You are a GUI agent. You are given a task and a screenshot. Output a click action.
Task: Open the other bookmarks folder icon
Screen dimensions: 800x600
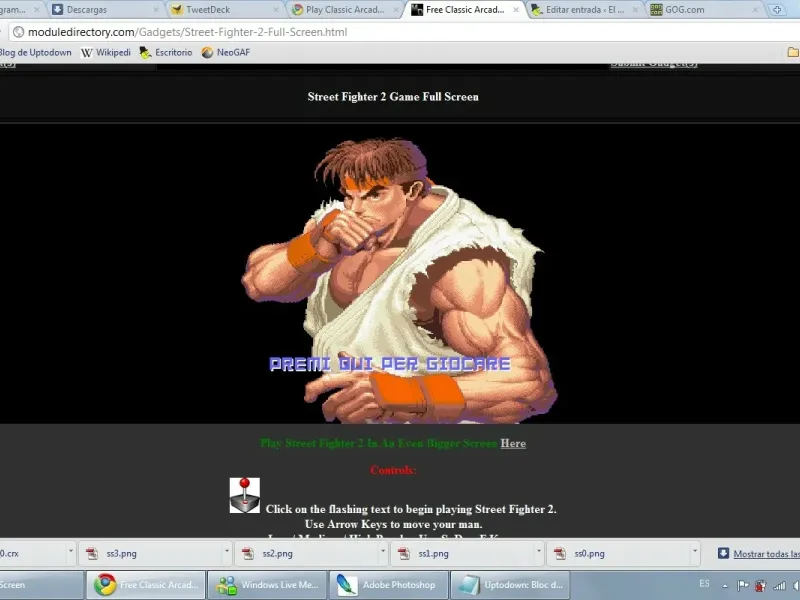[x=793, y=52]
